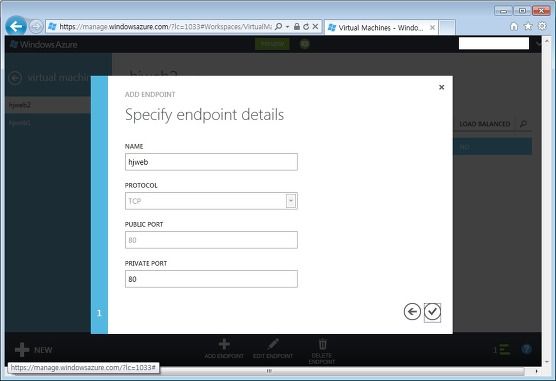
Task: Click the LOAD BALANCED column header
Action: 485,124
